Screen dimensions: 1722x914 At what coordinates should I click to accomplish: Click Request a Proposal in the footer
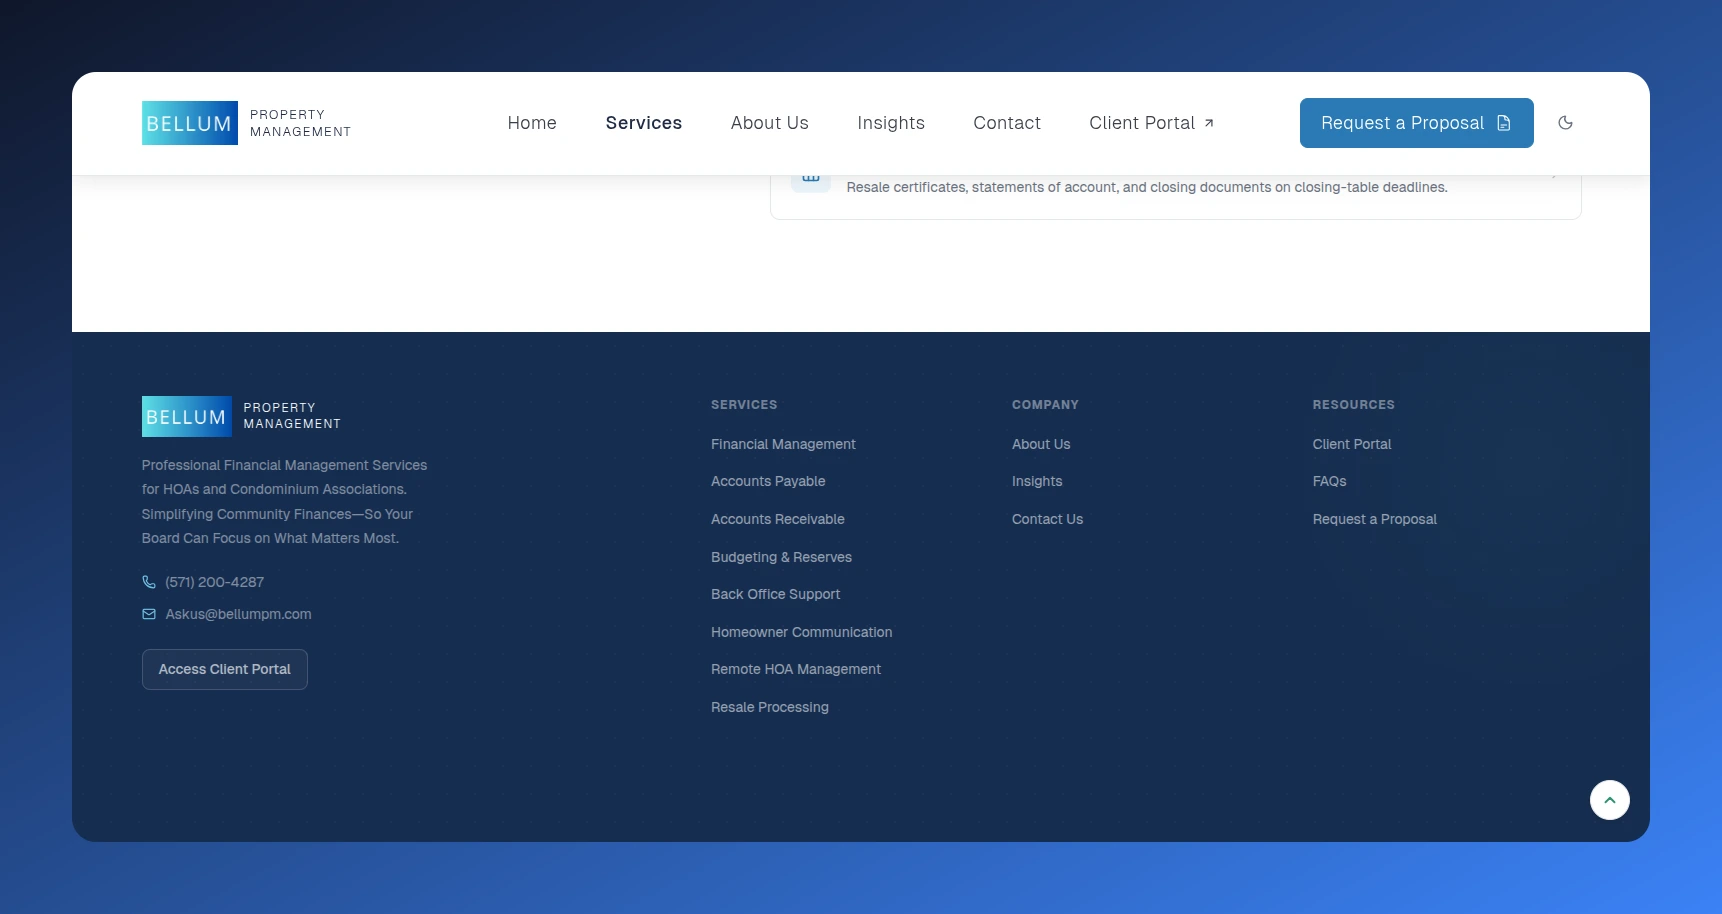1374,519
